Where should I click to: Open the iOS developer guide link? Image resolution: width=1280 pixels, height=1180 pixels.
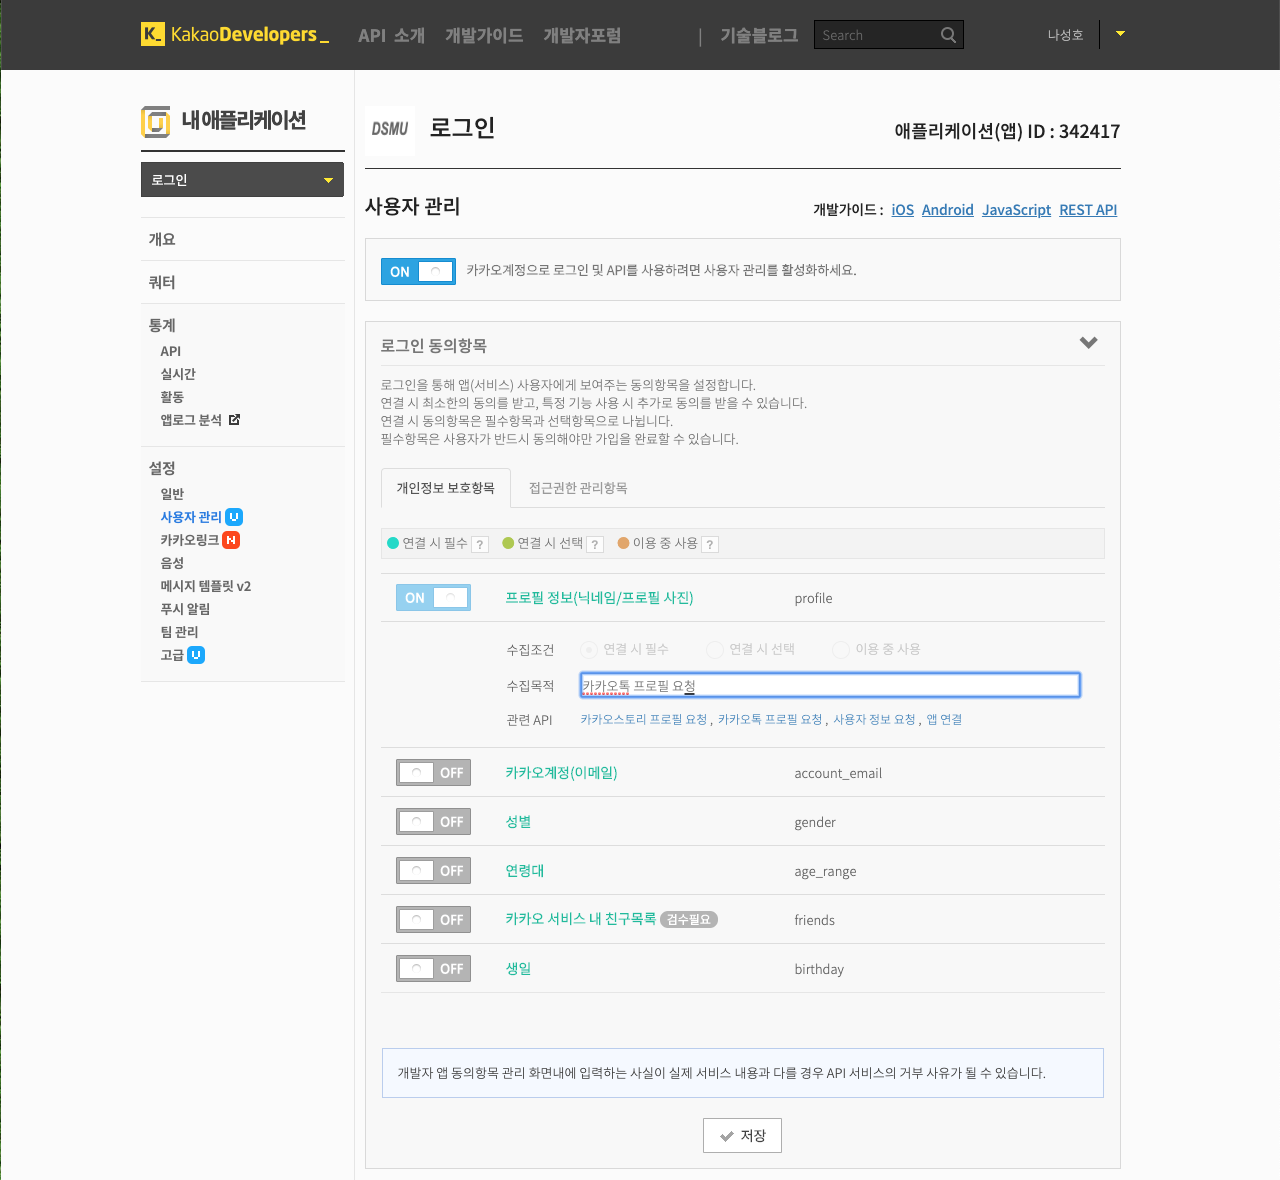[903, 210]
